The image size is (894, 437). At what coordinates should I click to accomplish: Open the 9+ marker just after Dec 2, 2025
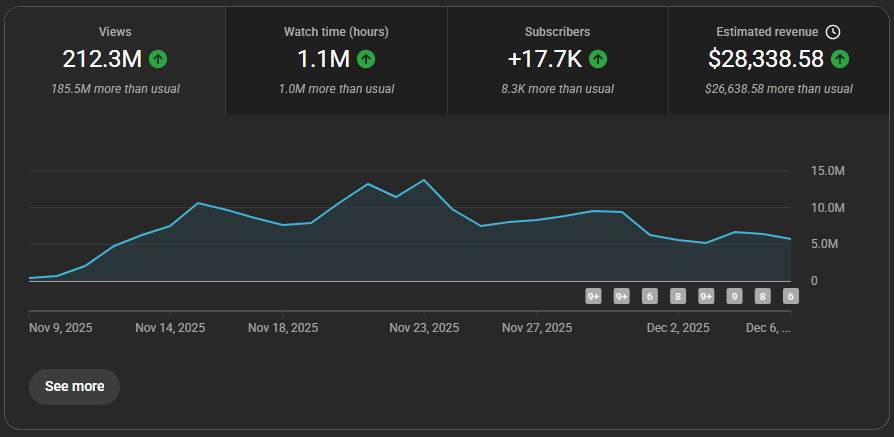[706, 297]
